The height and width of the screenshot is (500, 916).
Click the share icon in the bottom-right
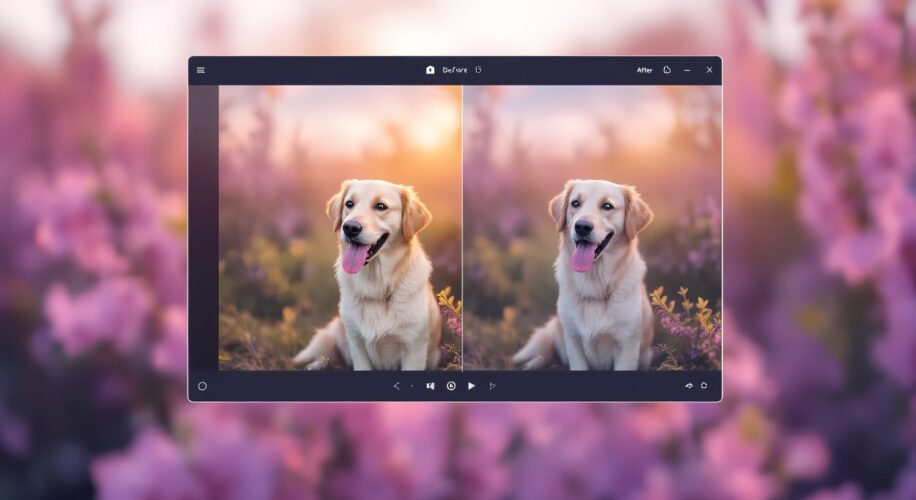coord(688,386)
